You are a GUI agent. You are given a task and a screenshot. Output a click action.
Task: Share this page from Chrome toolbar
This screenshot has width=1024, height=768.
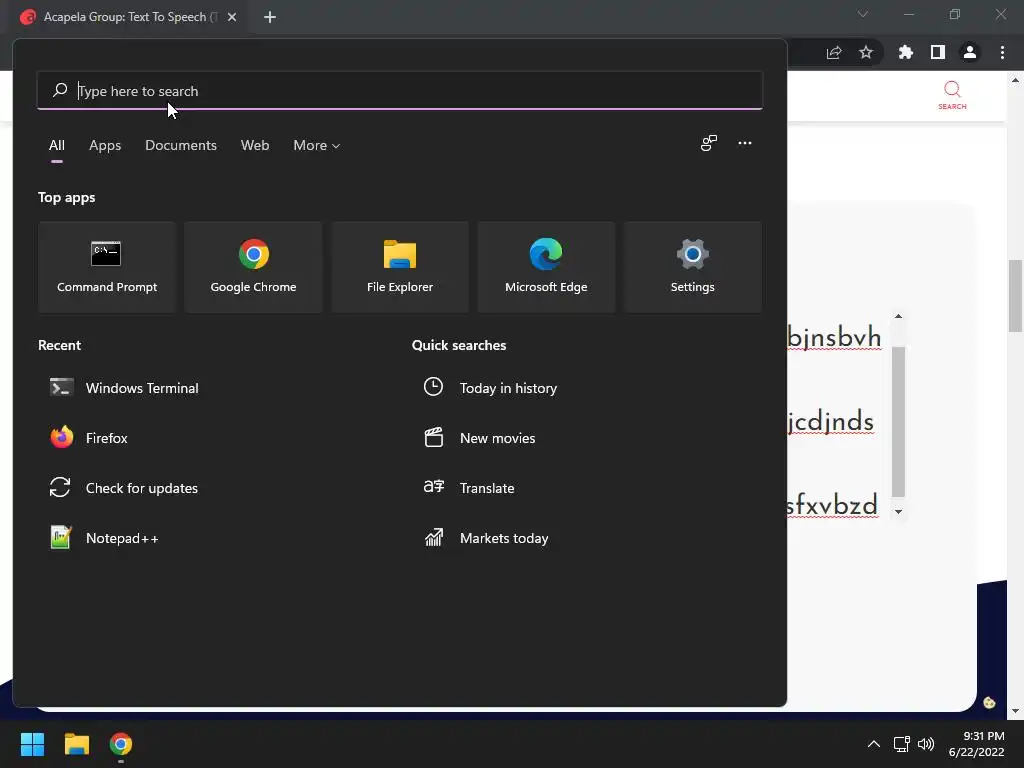click(x=834, y=52)
